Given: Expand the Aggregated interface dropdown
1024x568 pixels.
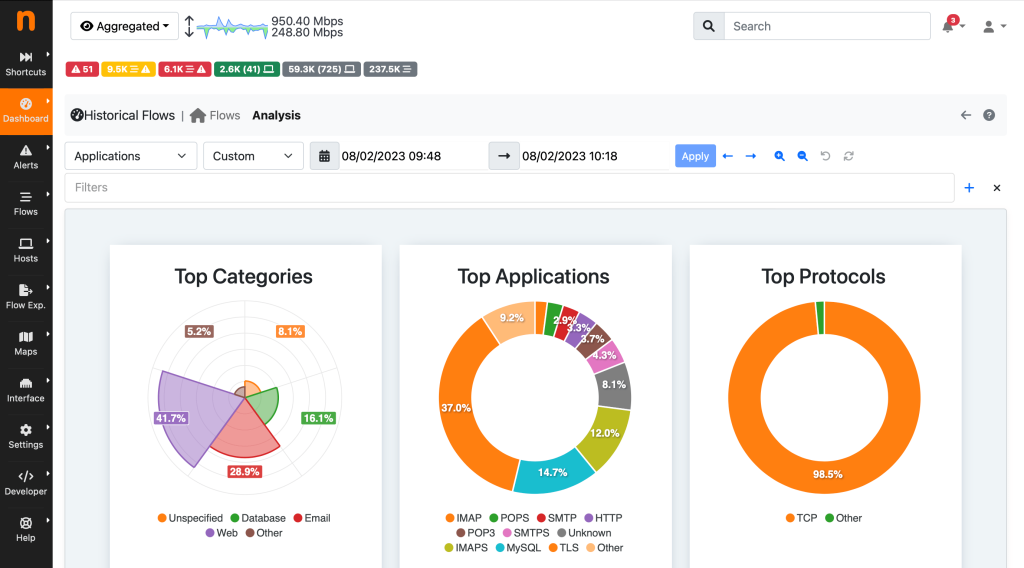Looking at the screenshot, I should (124, 27).
